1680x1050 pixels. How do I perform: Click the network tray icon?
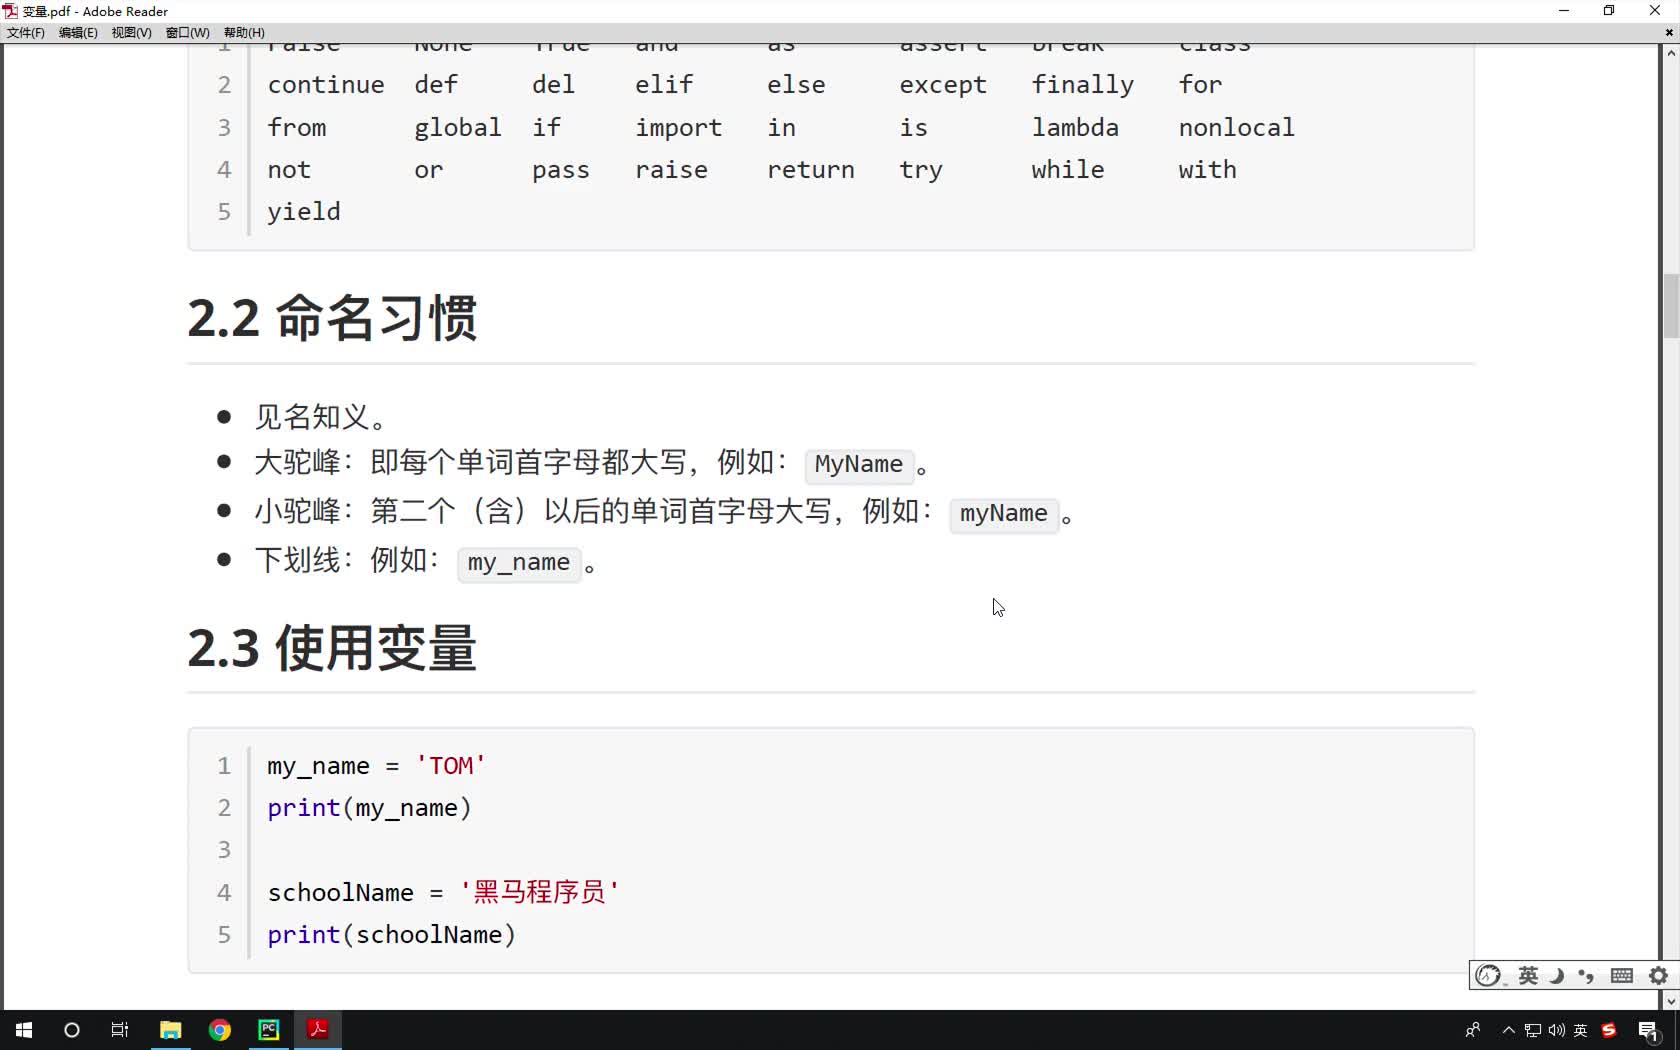point(1532,1030)
